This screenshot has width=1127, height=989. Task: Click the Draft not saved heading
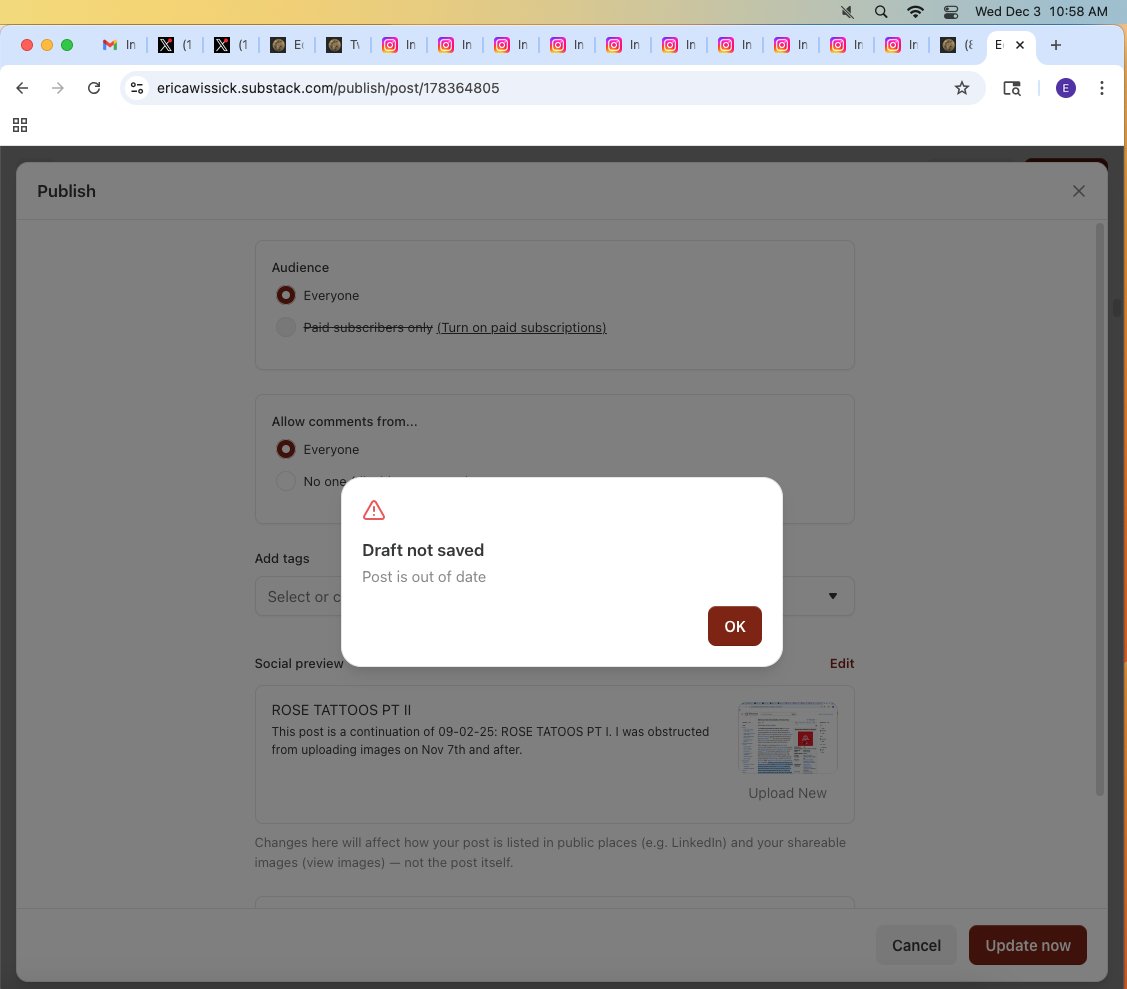click(x=423, y=550)
